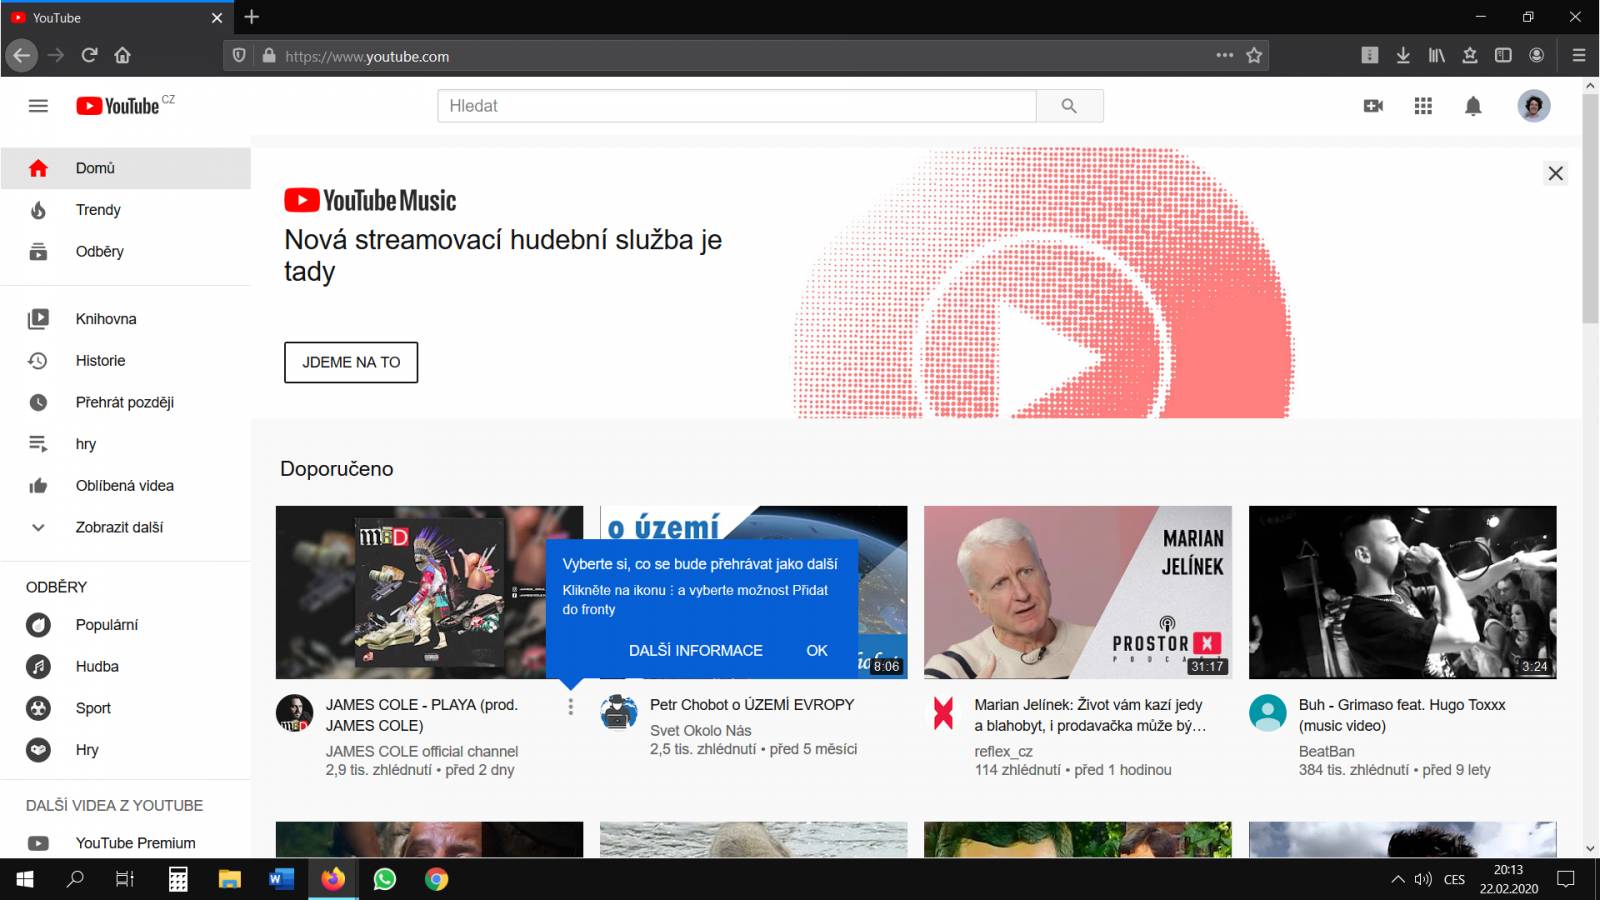Open the Firefox downloads arrow

pos(1403,55)
